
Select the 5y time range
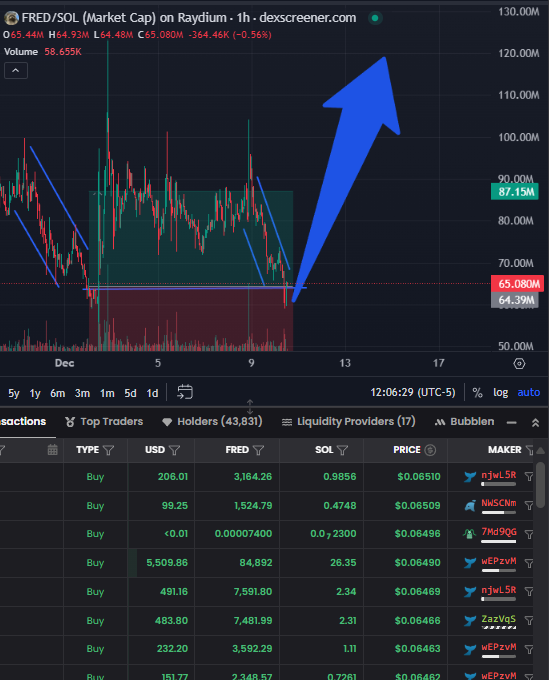[x=14, y=393]
